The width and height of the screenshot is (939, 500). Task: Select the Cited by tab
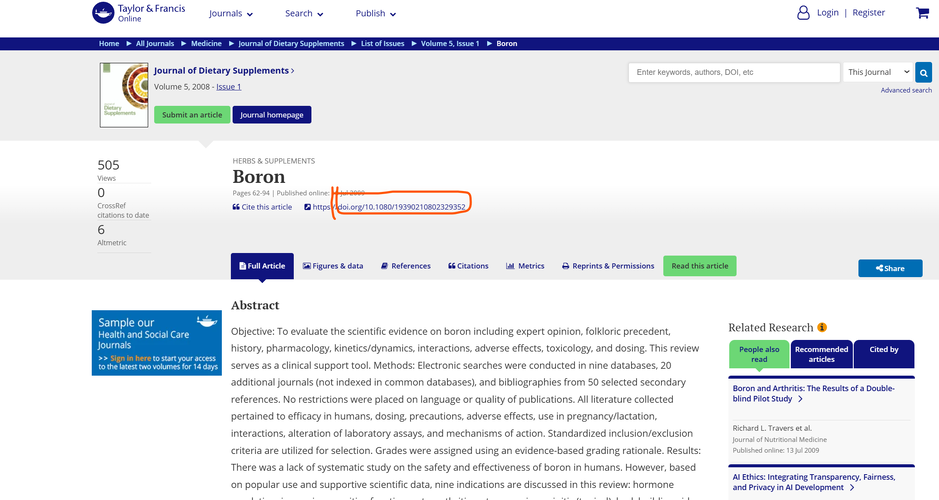pyautogui.click(x=884, y=354)
